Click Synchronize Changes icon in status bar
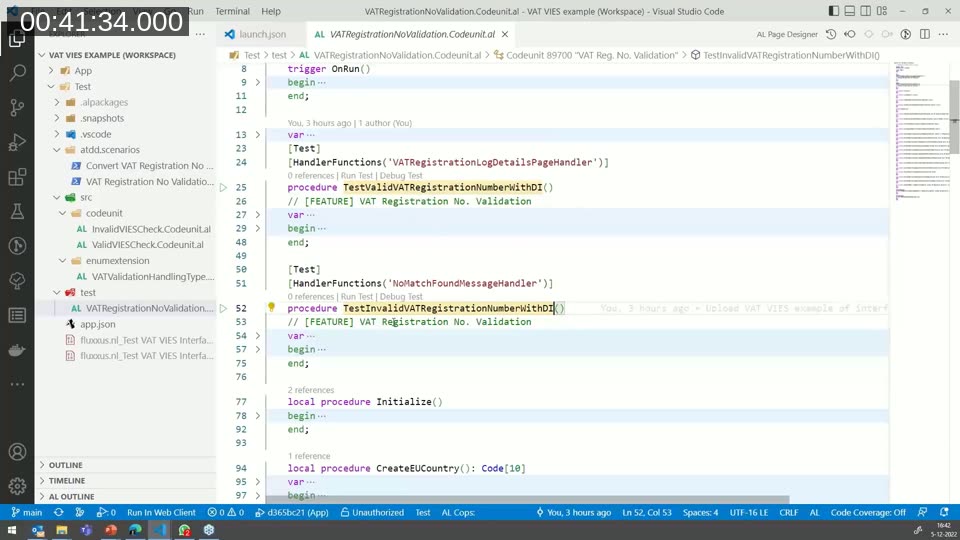 (x=59, y=512)
